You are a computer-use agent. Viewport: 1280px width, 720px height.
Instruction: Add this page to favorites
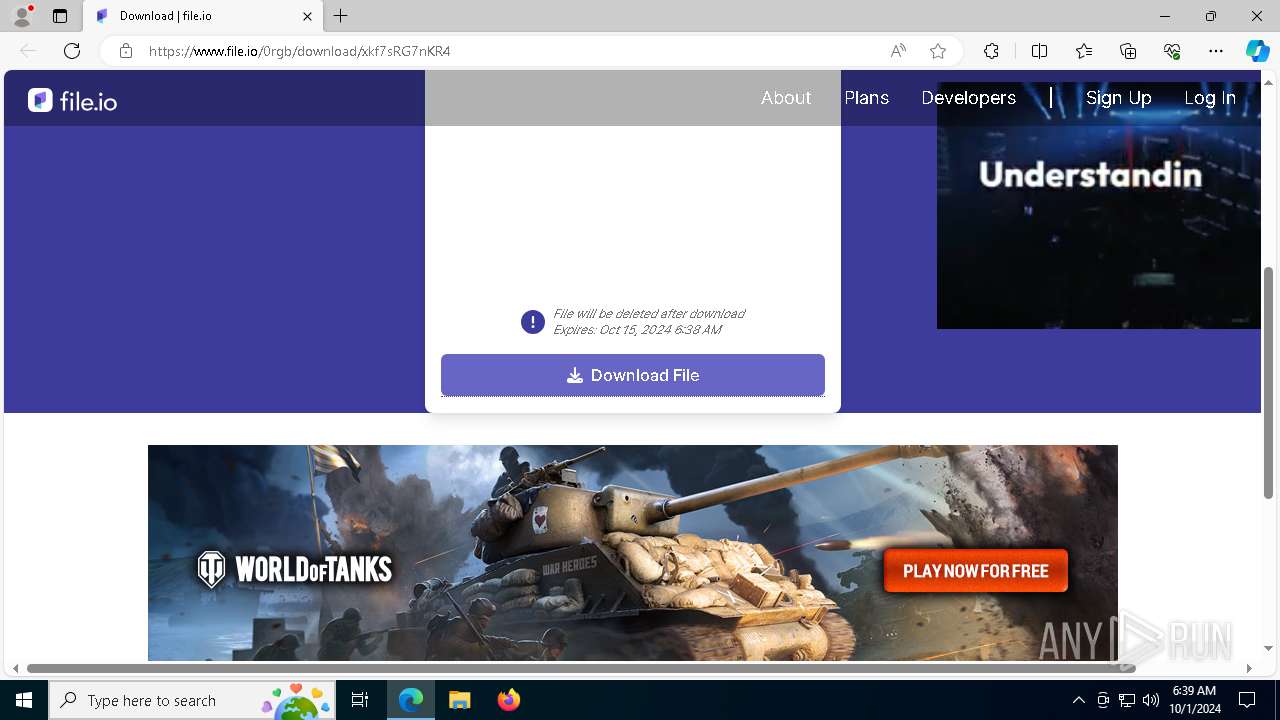(938, 51)
